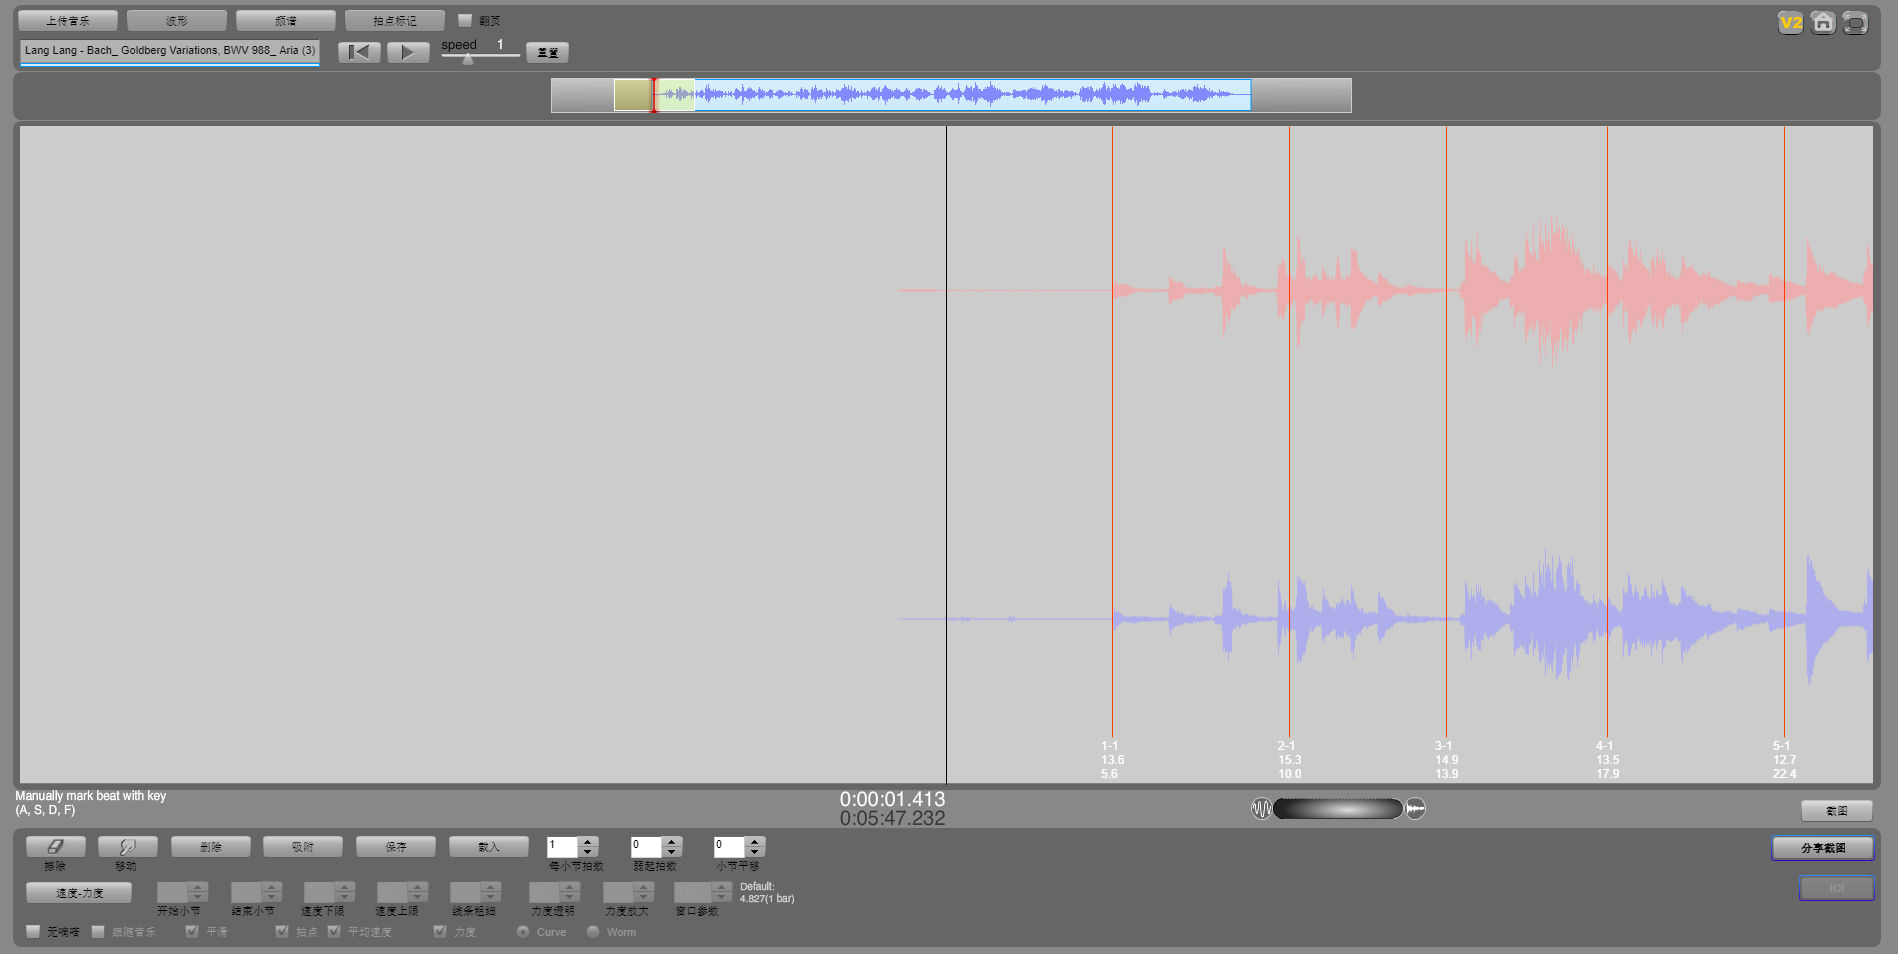Click the waveform zoom-in icon
This screenshot has height=954, width=1898.
click(x=1415, y=809)
